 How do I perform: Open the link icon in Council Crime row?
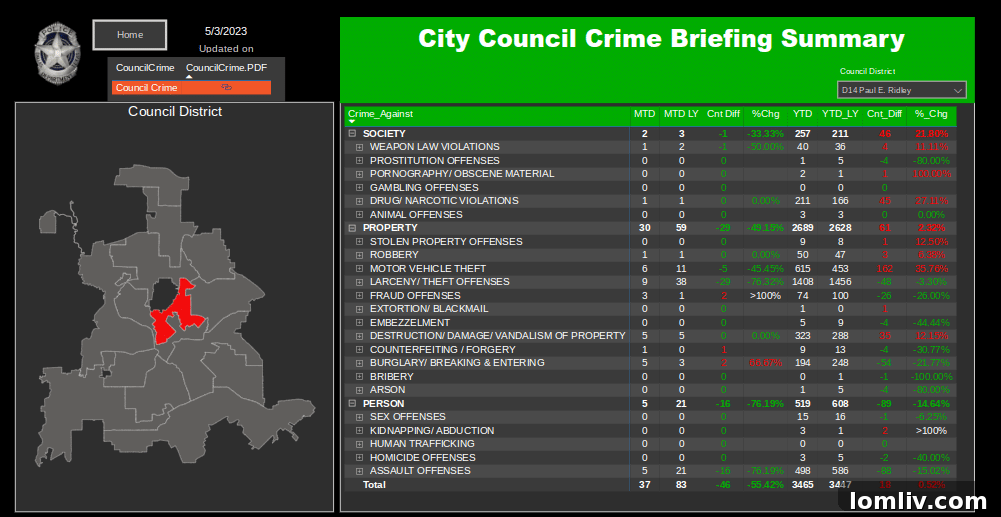pos(226,88)
